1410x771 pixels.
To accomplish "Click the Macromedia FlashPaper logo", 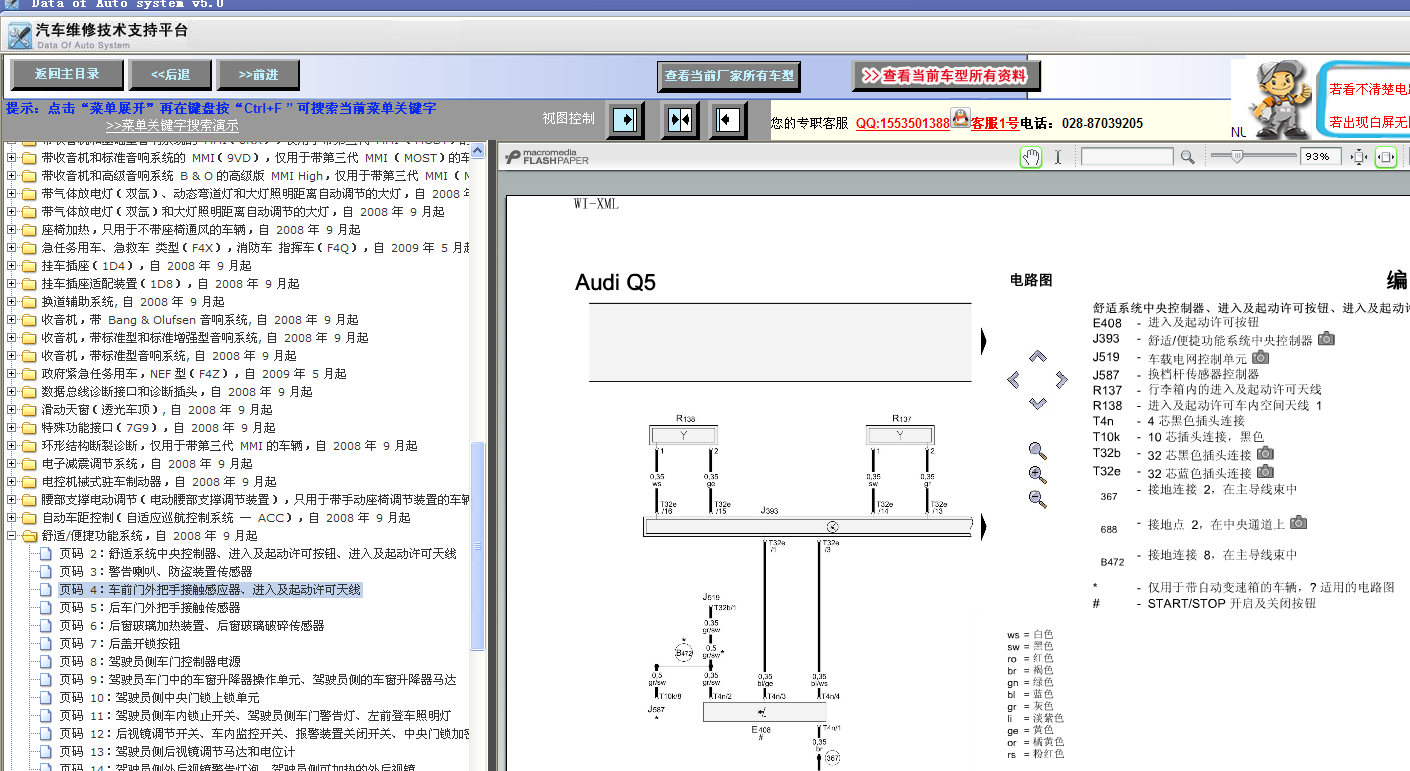I will coord(548,157).
